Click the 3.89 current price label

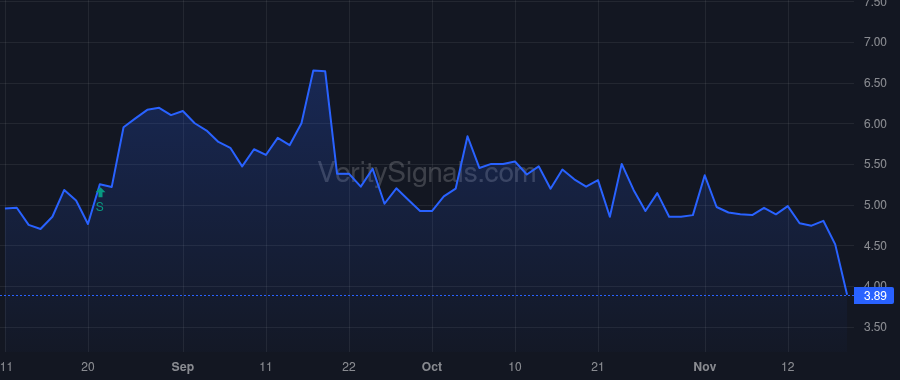pos(874,296)
